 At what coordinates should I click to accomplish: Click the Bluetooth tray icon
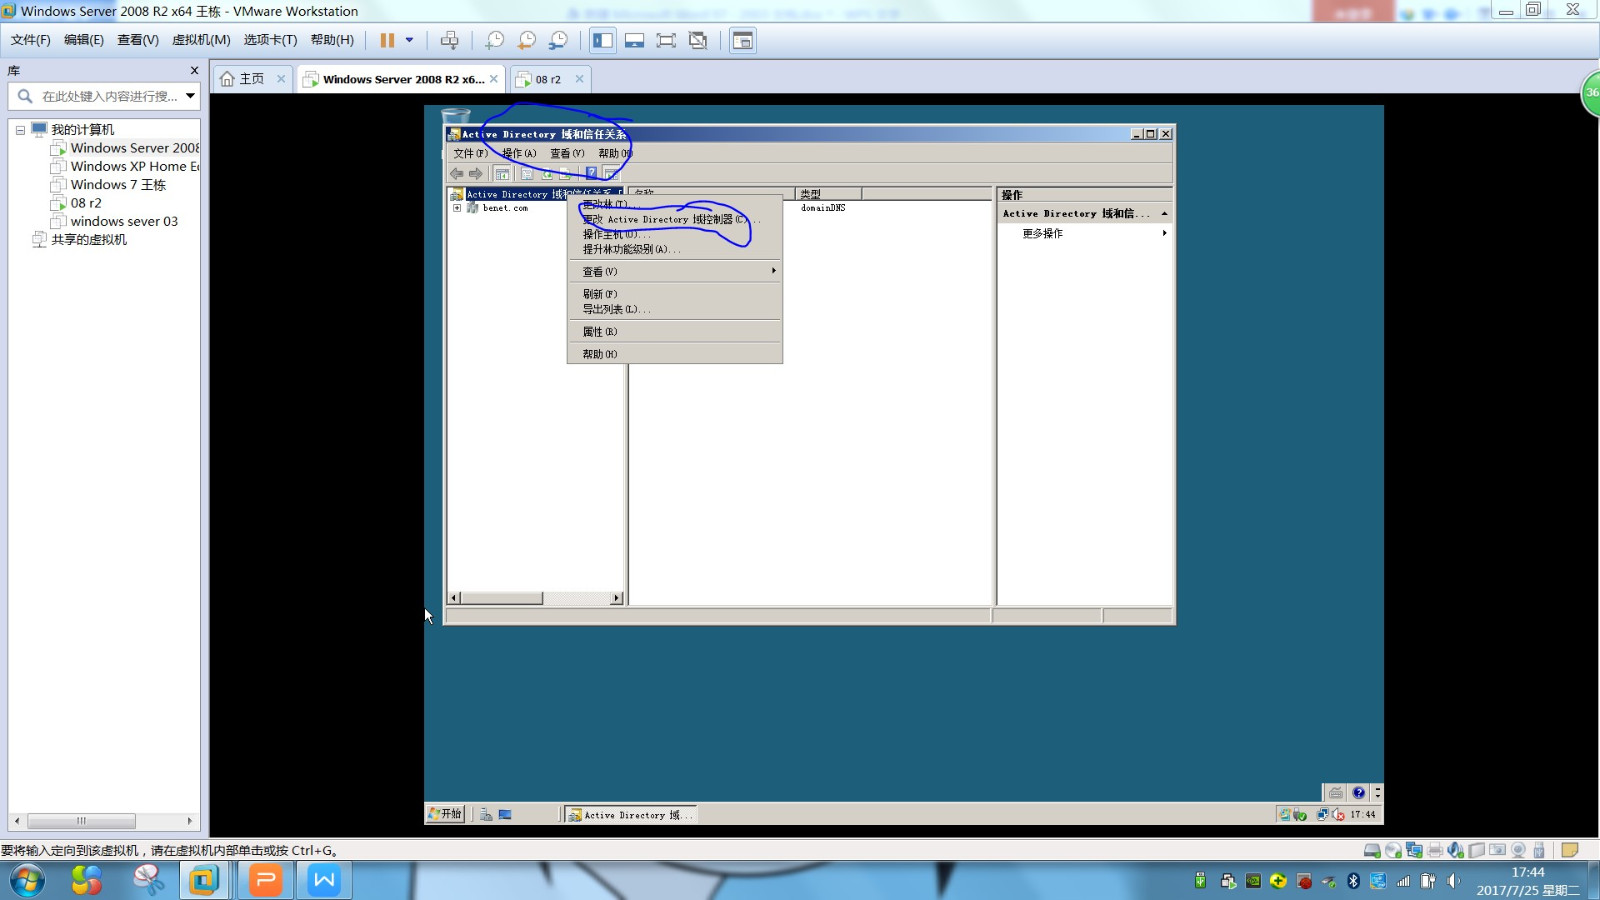tap(1353, 881)
